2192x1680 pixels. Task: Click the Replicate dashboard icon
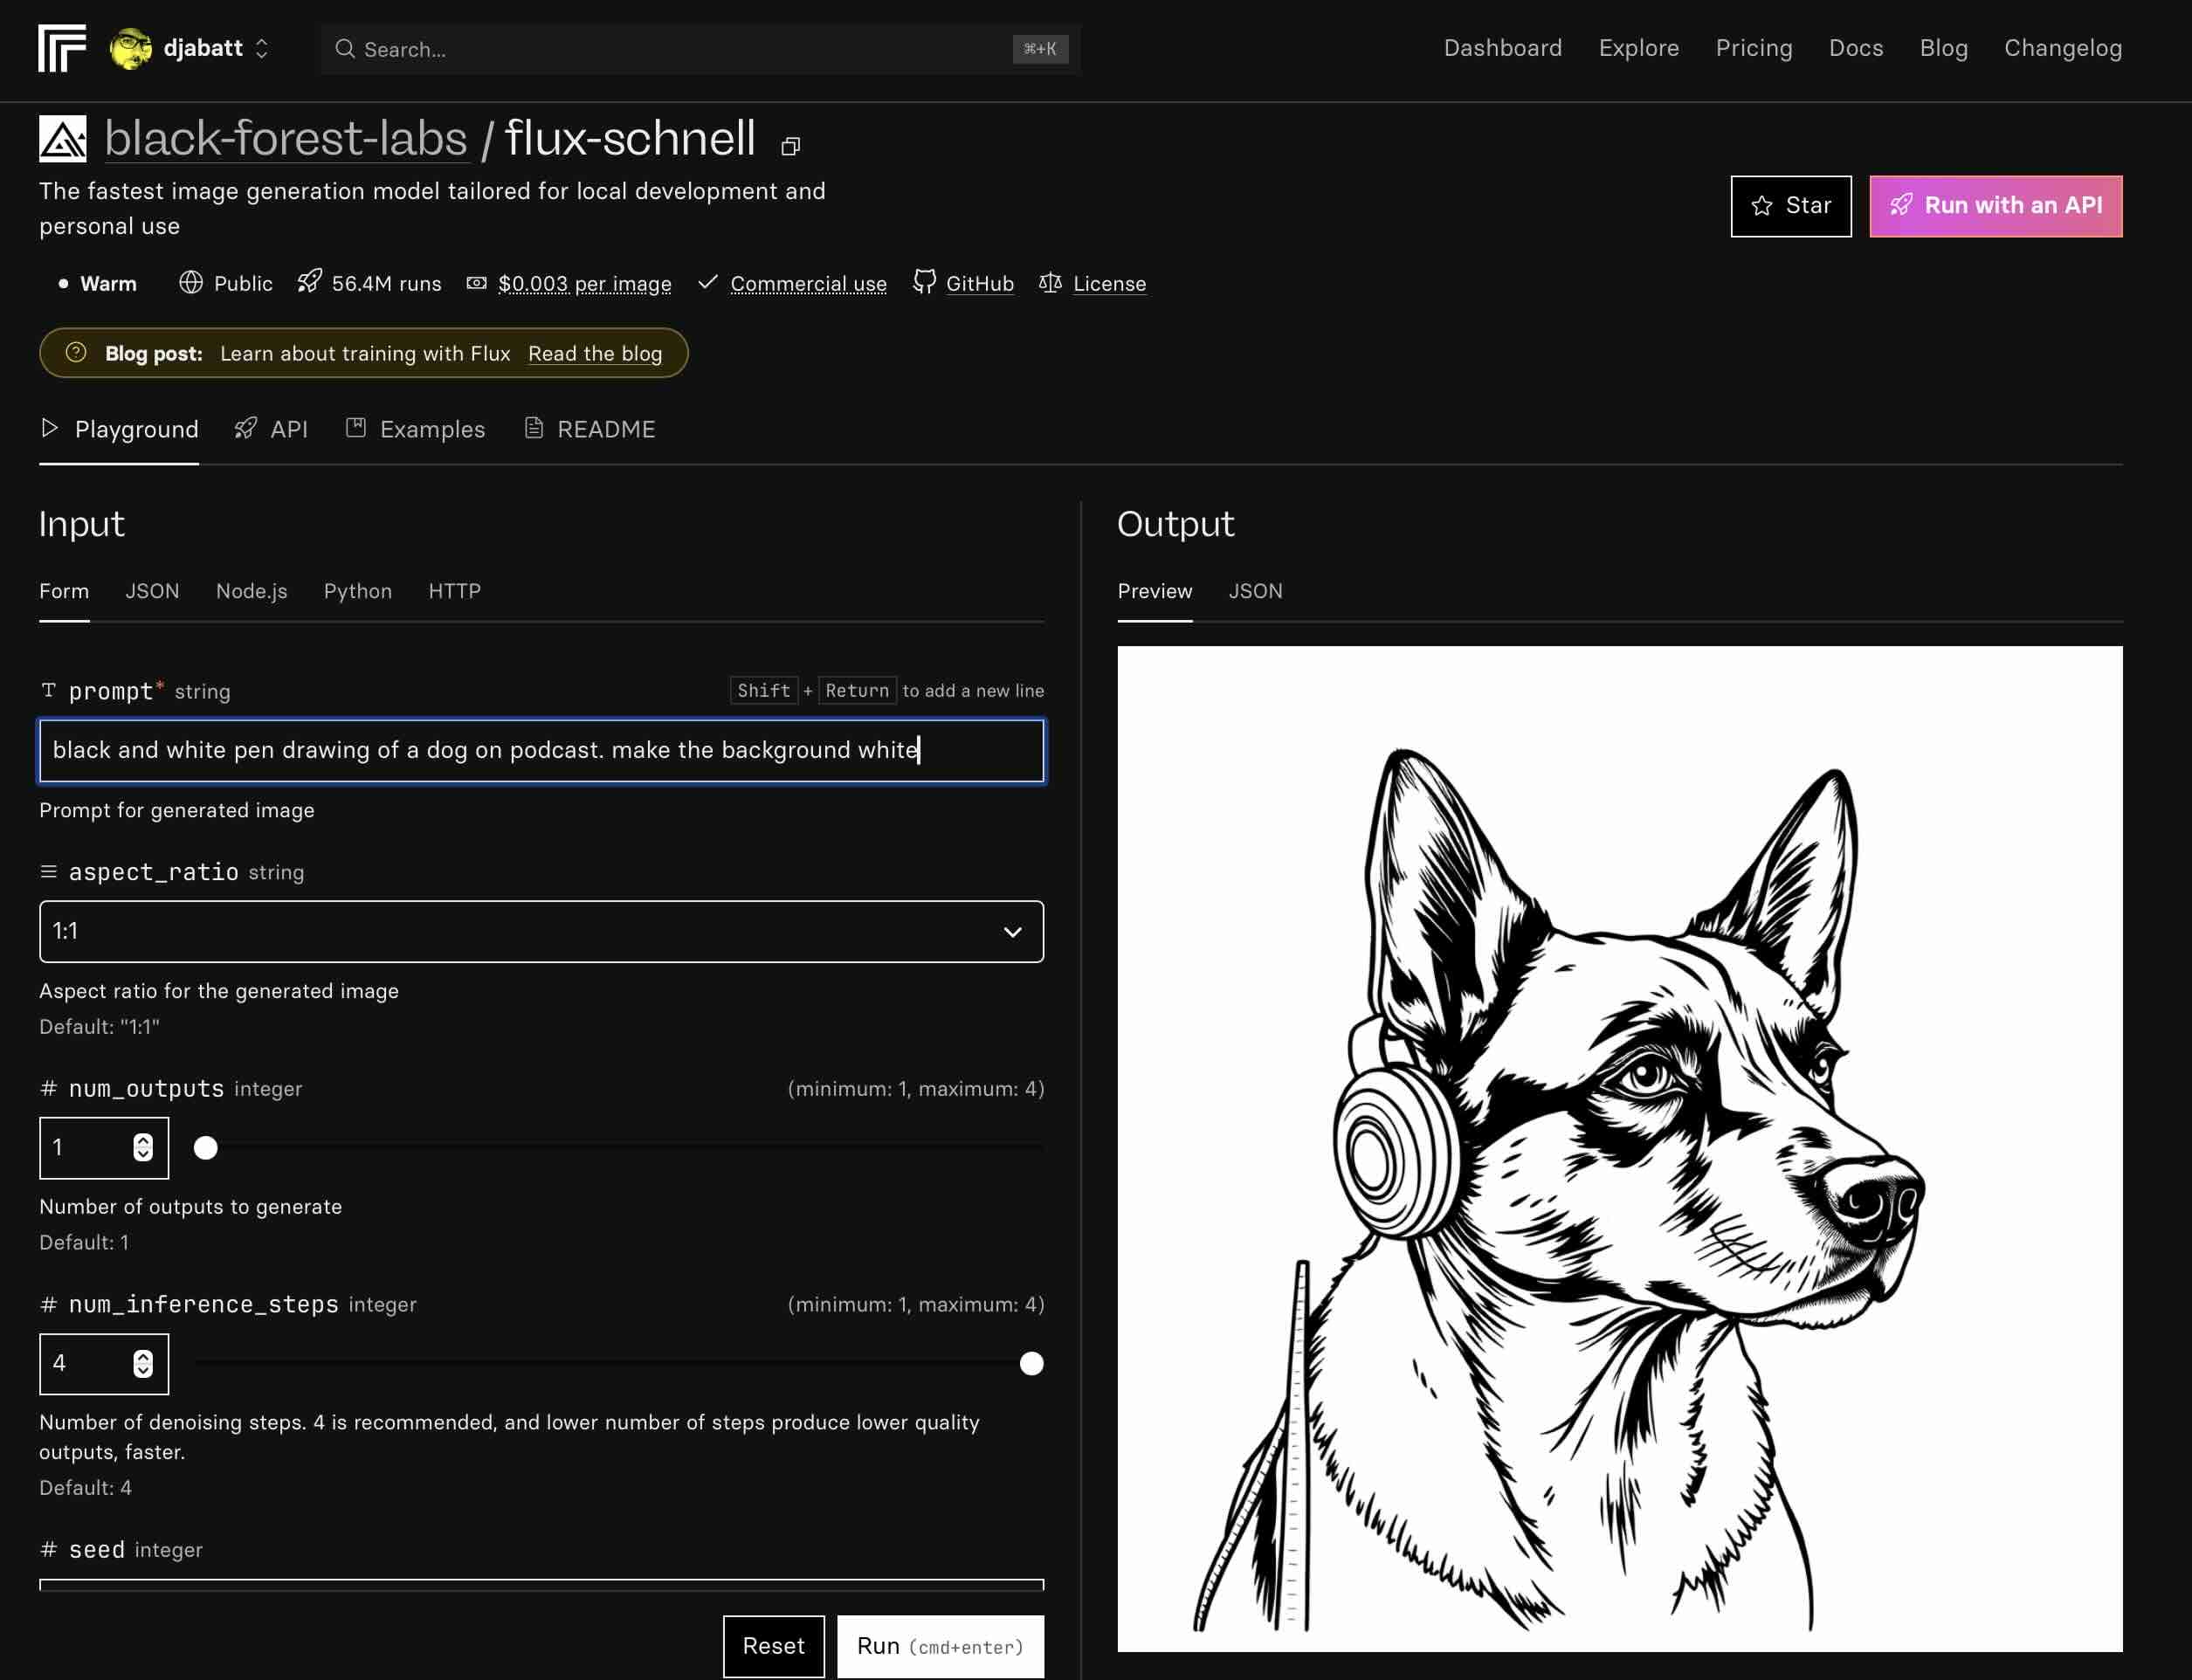point(64,48)
